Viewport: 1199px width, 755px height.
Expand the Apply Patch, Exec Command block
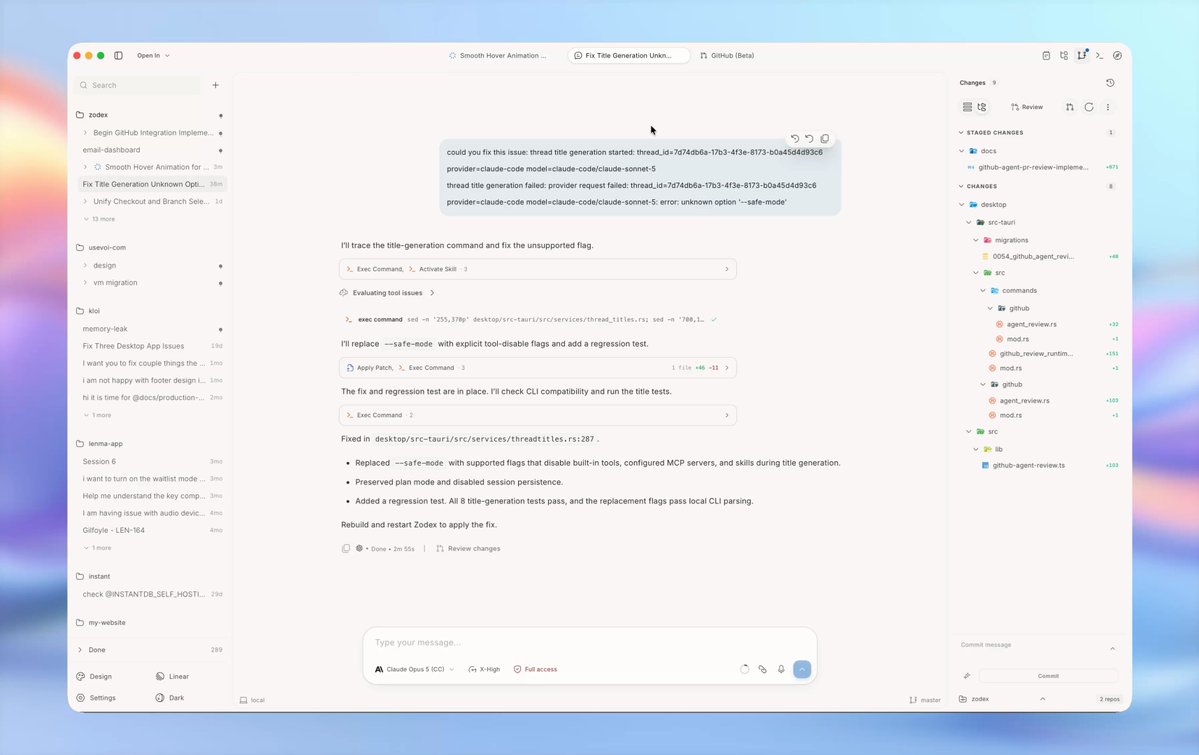(x=538, y=368)
